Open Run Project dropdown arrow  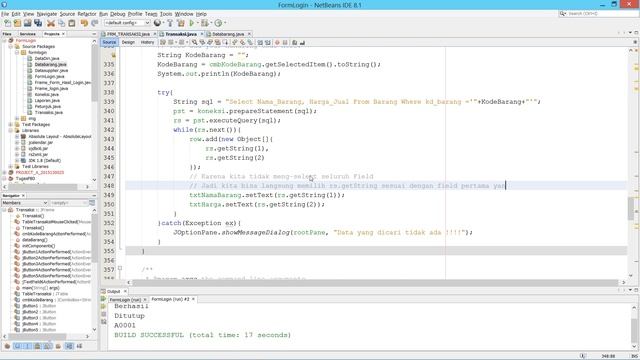point(198,23)
